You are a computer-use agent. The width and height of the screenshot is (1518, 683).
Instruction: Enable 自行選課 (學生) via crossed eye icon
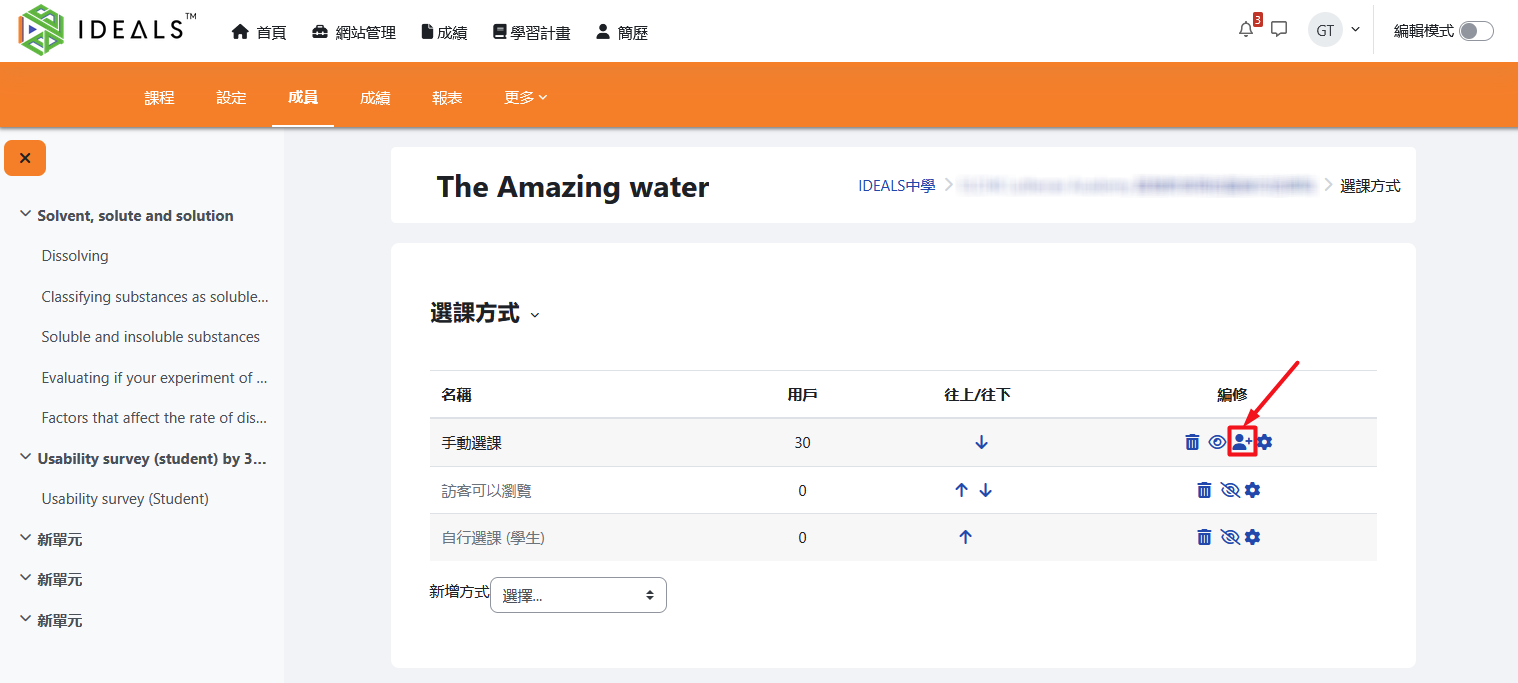(1230, 537)
